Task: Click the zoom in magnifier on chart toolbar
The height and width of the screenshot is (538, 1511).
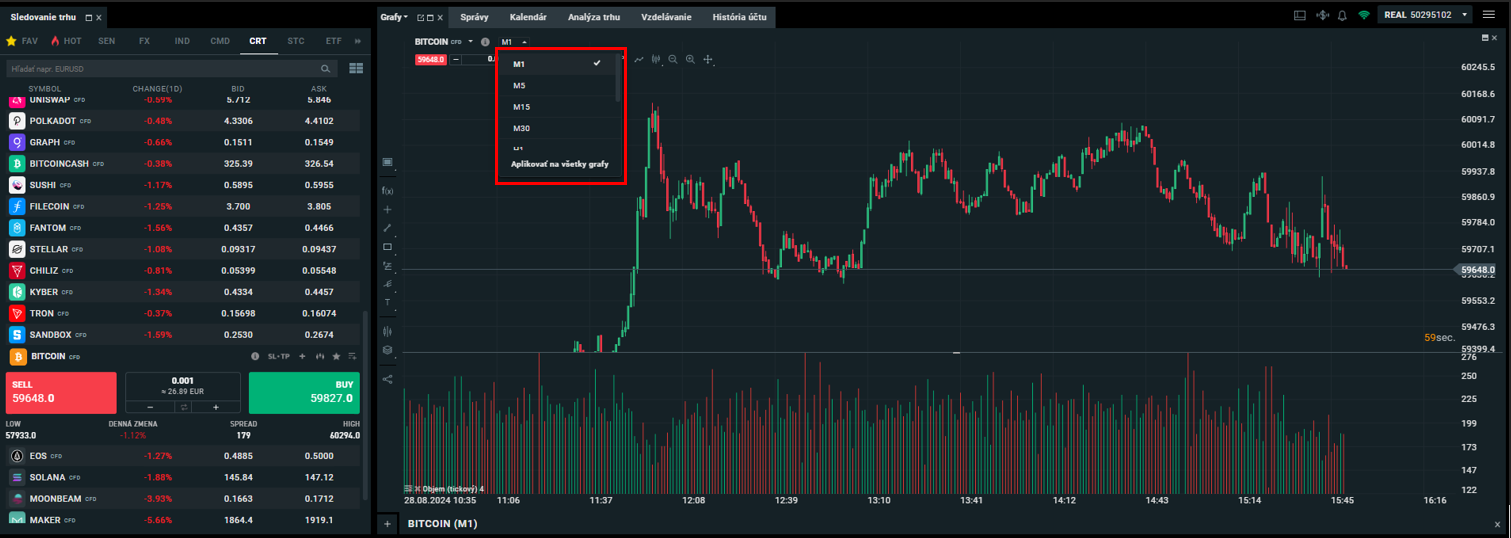Action: [690, 60]
